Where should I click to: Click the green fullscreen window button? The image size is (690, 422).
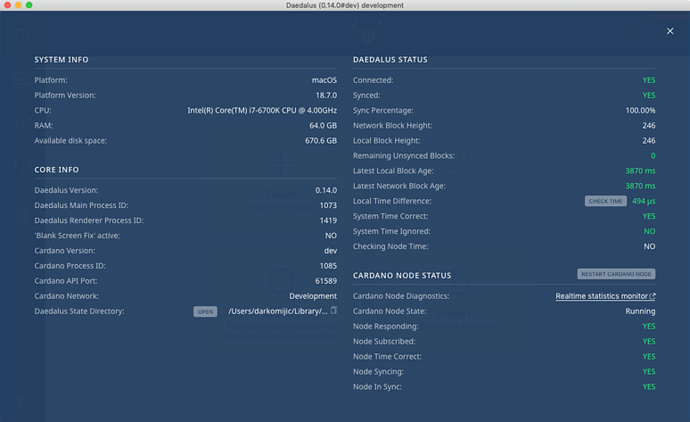[x=29, y=5]
